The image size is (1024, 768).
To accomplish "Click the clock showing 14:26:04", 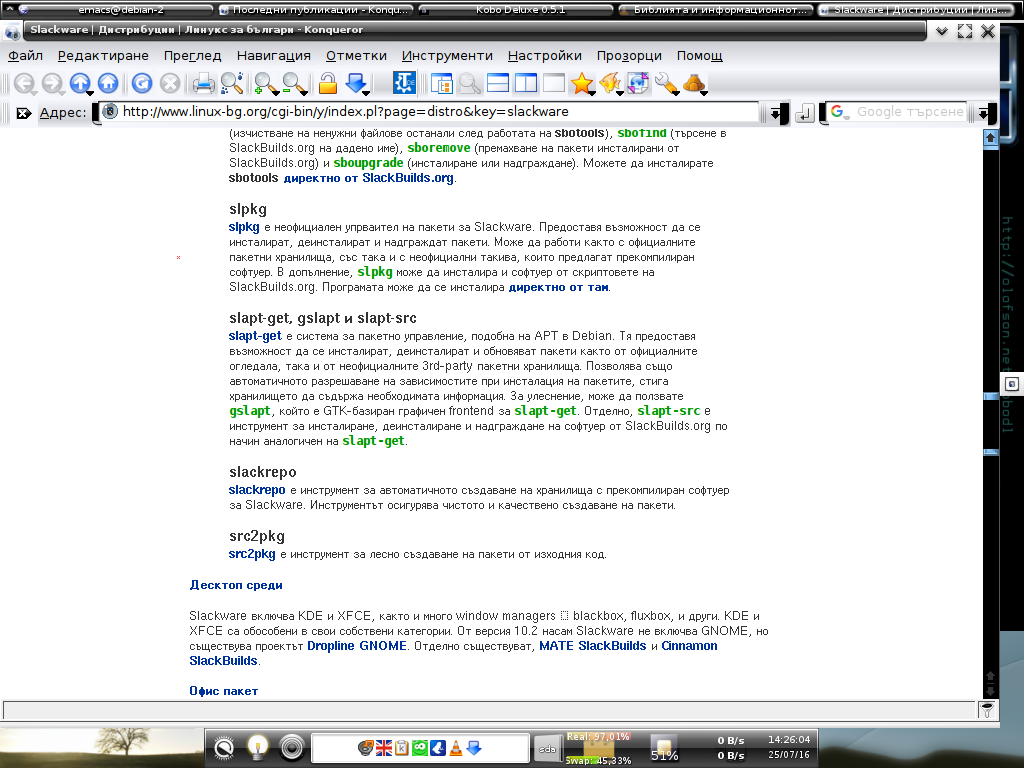I will coord(789,740).
